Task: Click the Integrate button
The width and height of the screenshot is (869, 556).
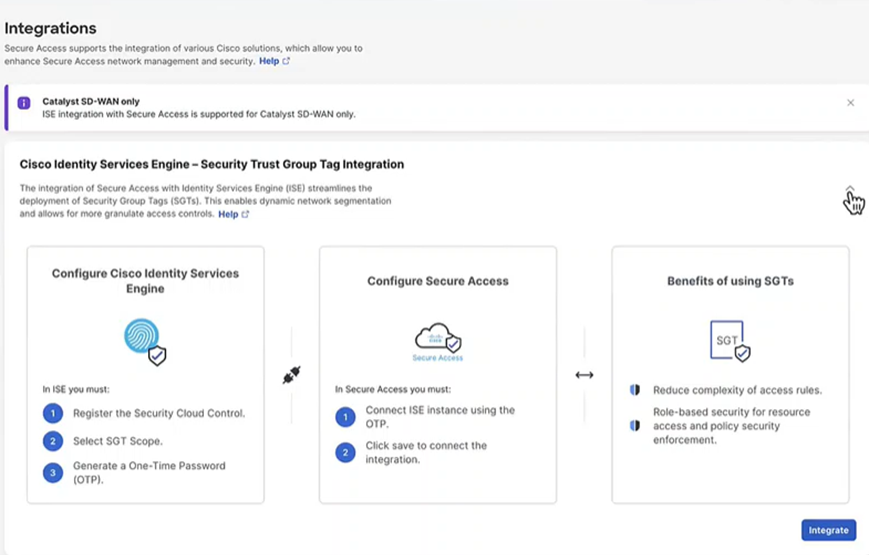Action: [x=829, y=531]
